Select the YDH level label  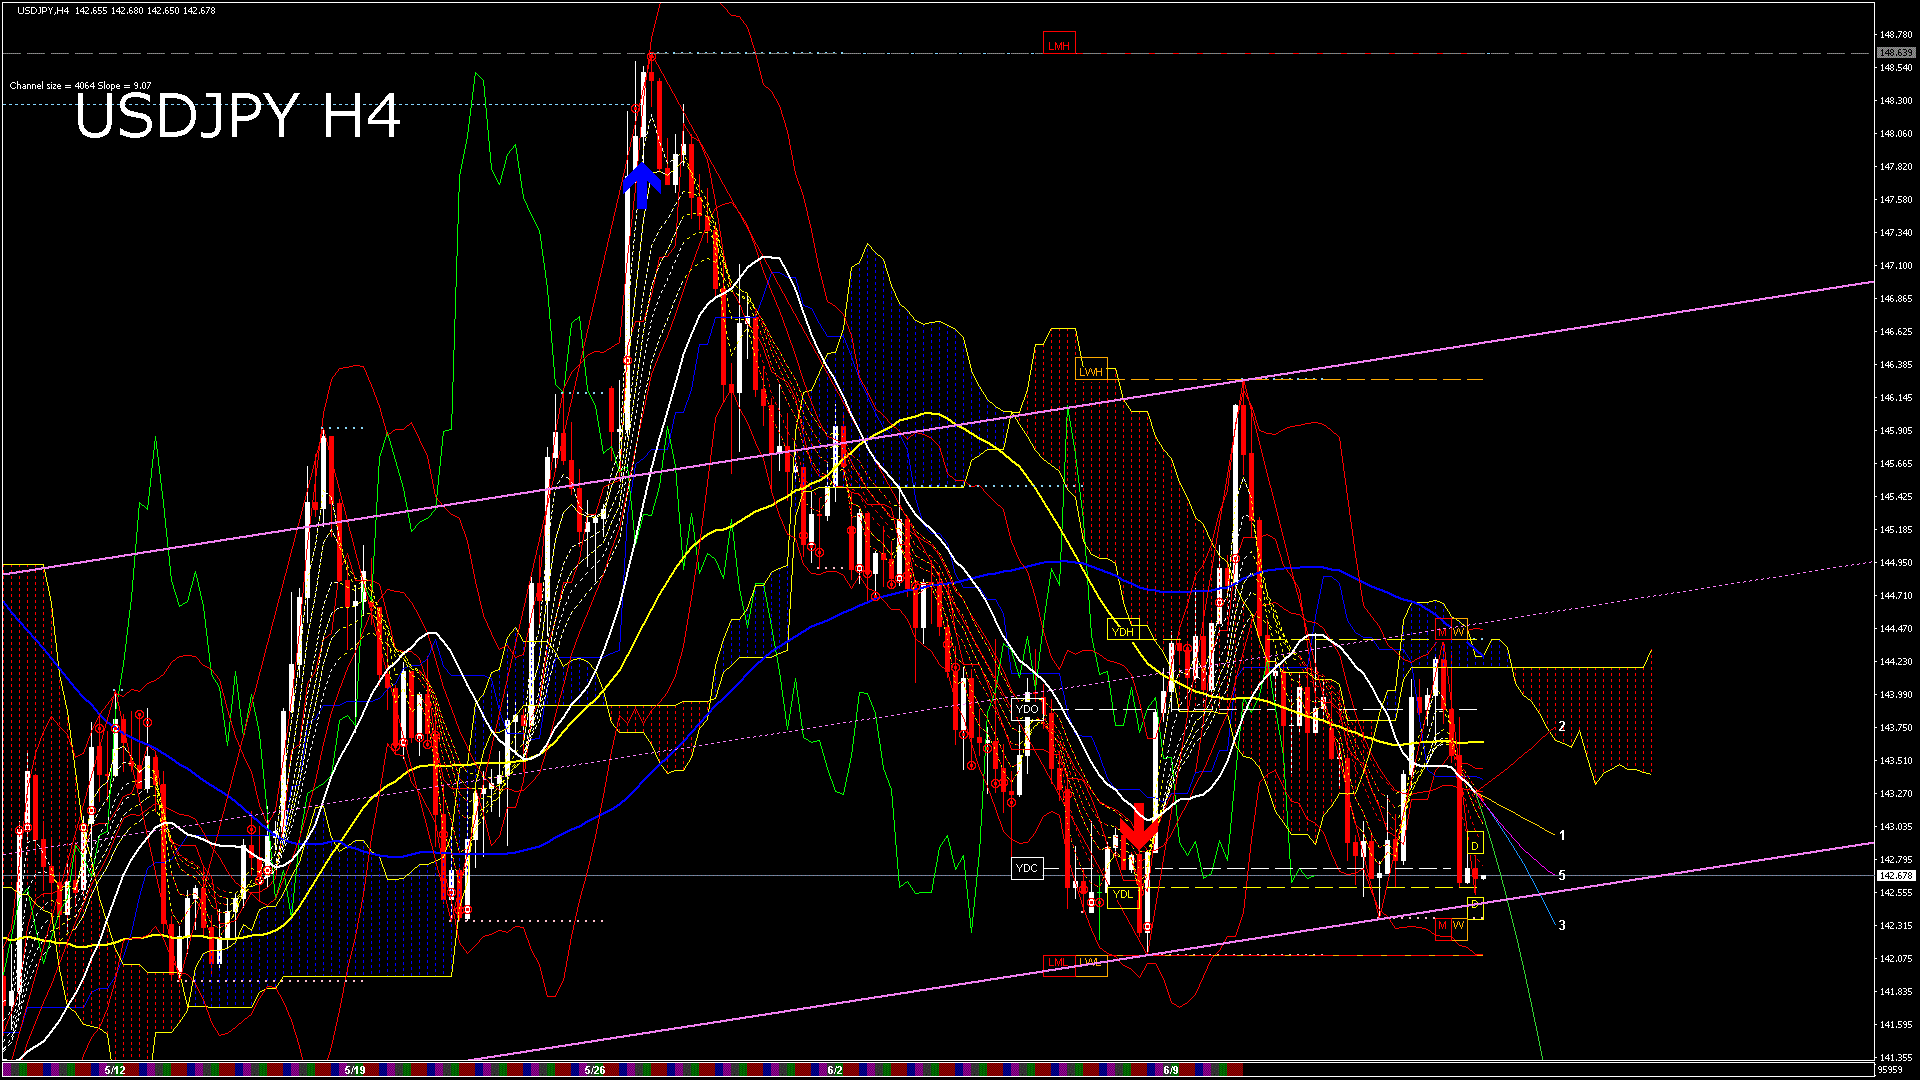[x=1123, y=631]
